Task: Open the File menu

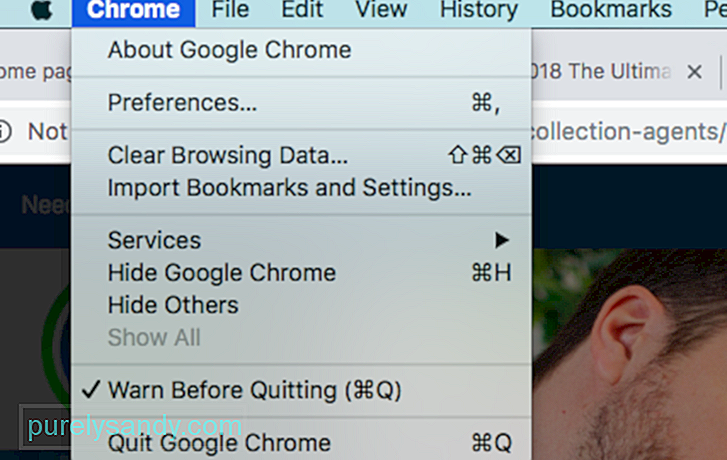Action: coord(230,10)
